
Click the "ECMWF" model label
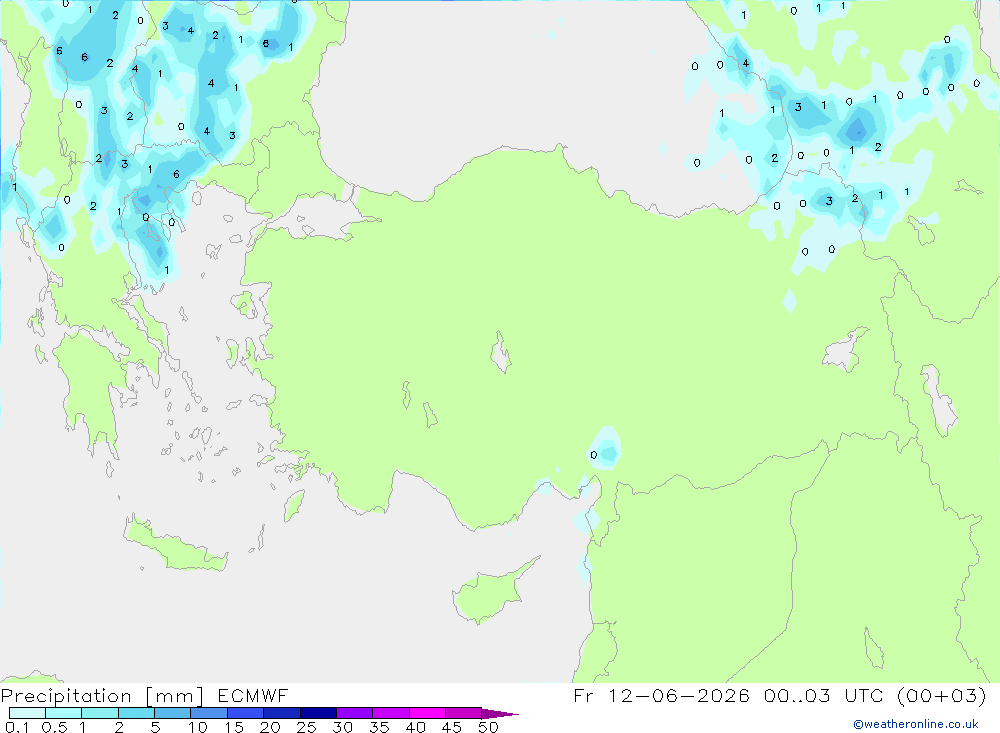click(x=253, y=695)
